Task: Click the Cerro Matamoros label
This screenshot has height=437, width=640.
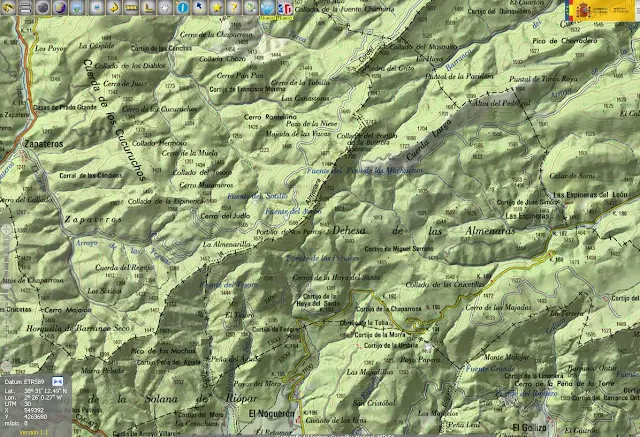Action: [206, 185]
